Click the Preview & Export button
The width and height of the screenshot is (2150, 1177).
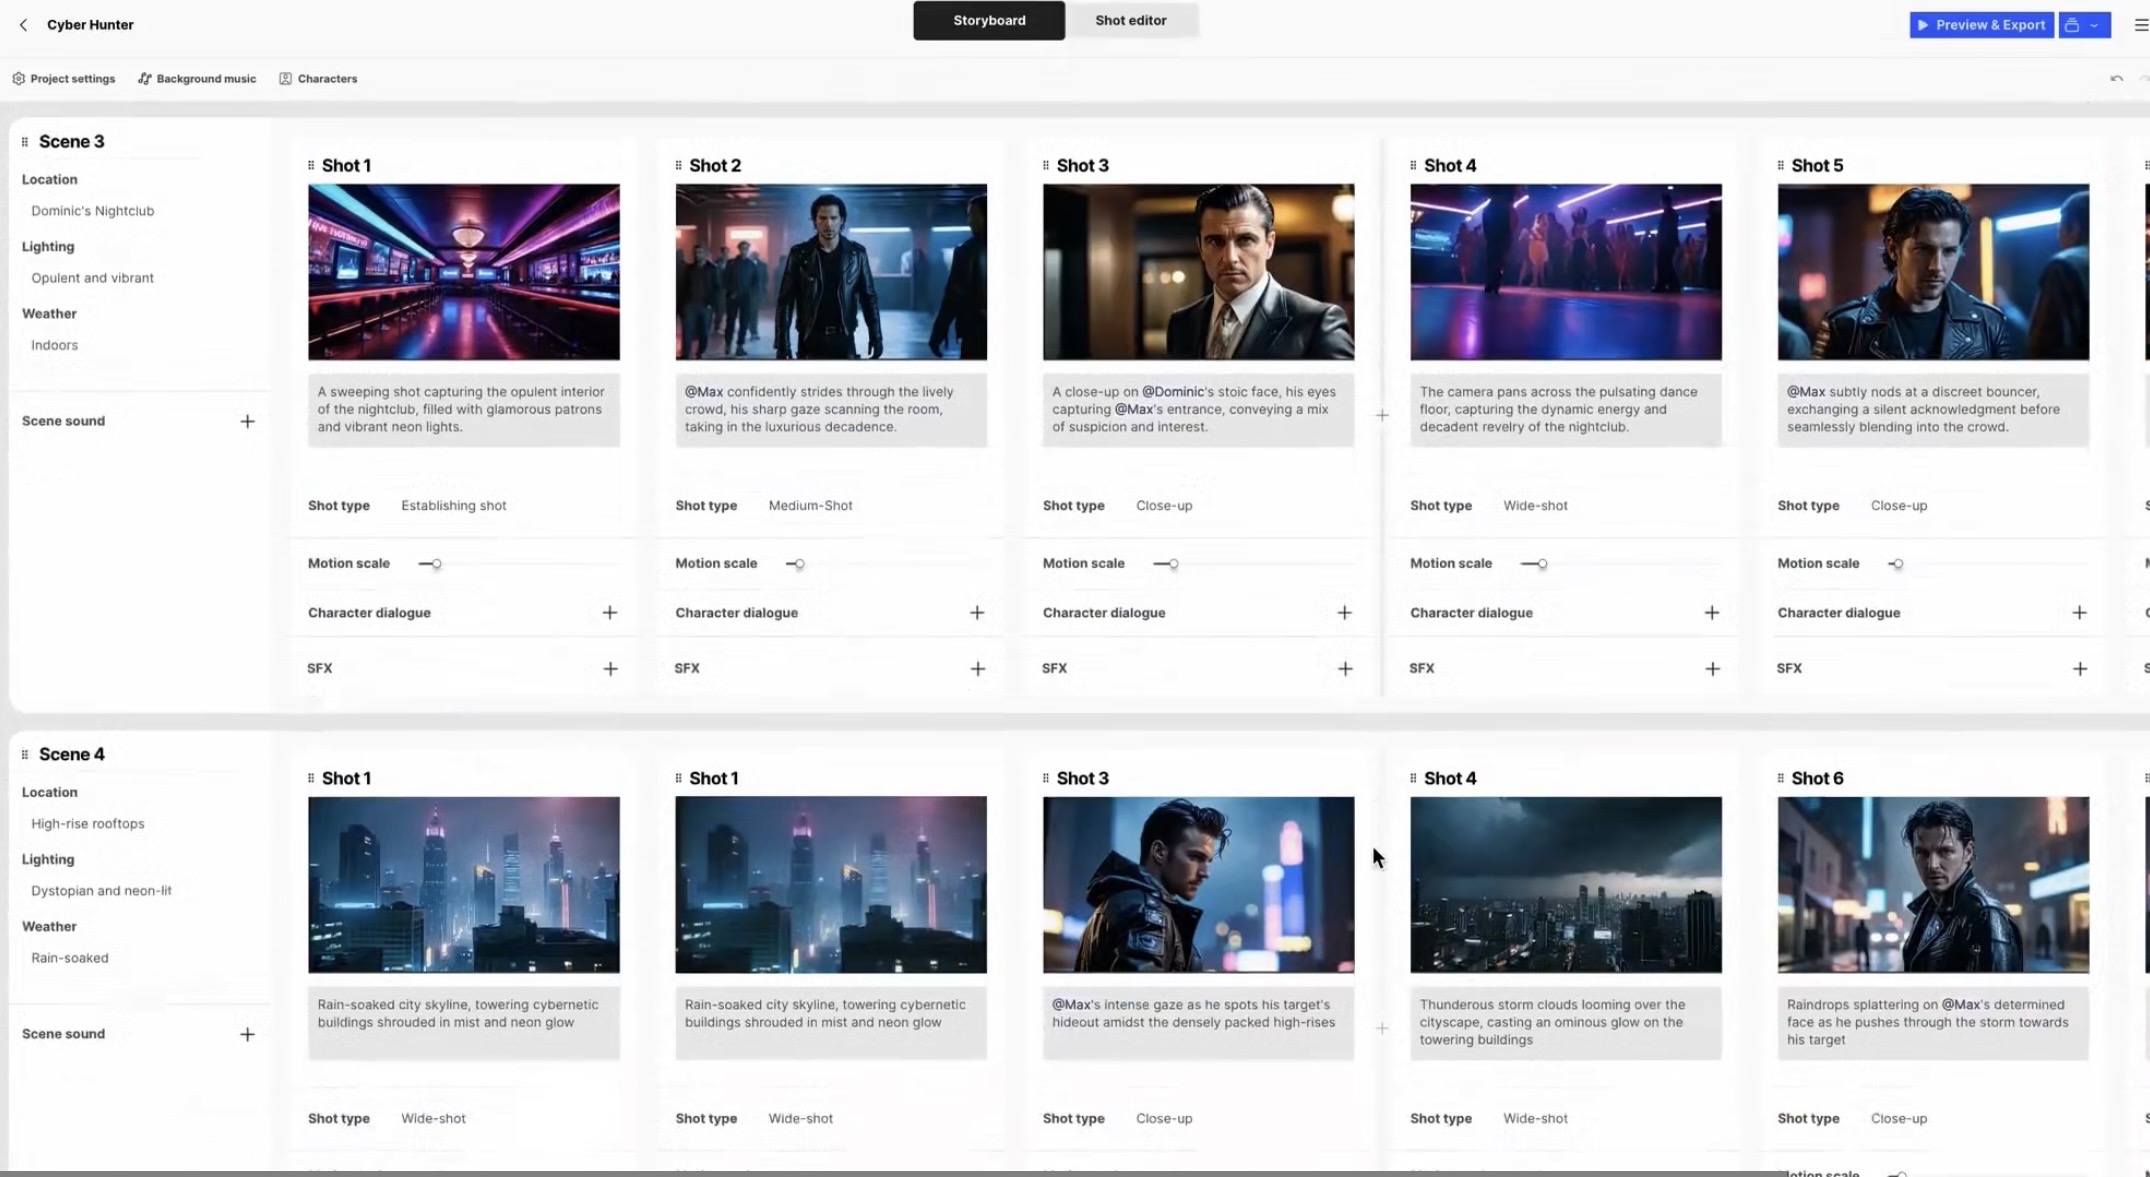[x=1980, y=25]
